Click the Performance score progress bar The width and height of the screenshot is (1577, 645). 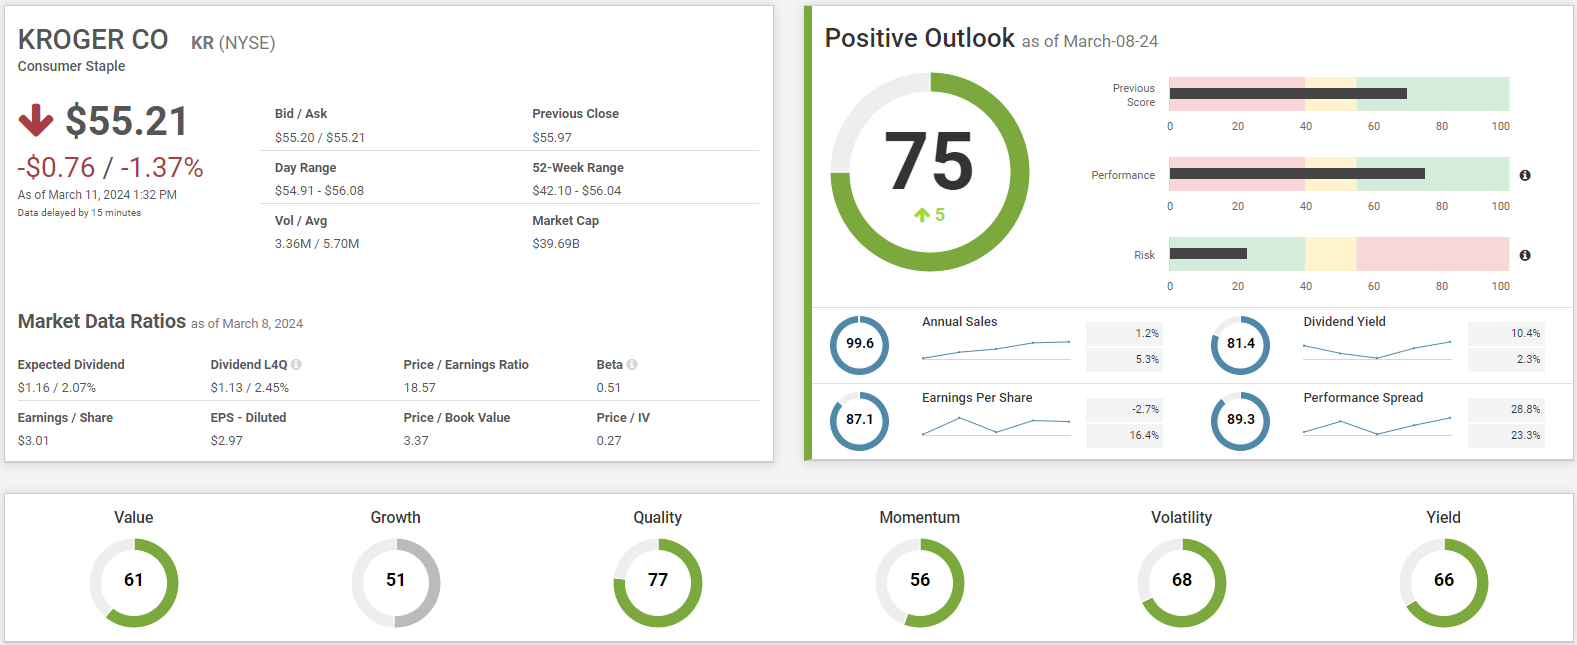(x=1339, y=174)
